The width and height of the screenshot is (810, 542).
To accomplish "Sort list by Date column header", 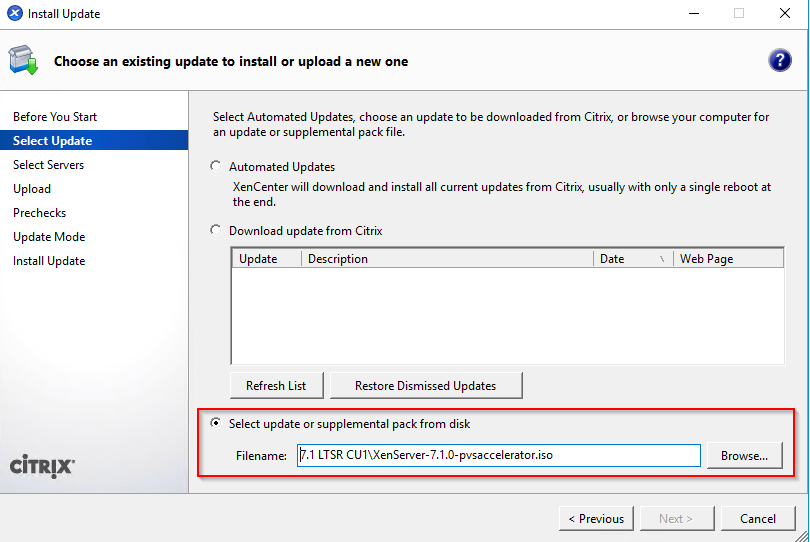I will click(632, 259).
